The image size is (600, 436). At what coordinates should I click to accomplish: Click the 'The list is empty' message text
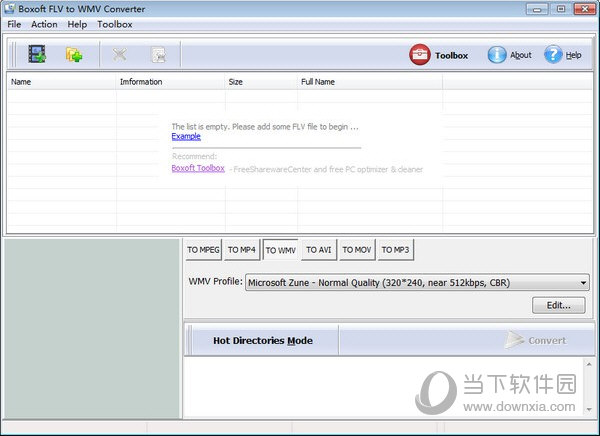click(x=265, y=127)
